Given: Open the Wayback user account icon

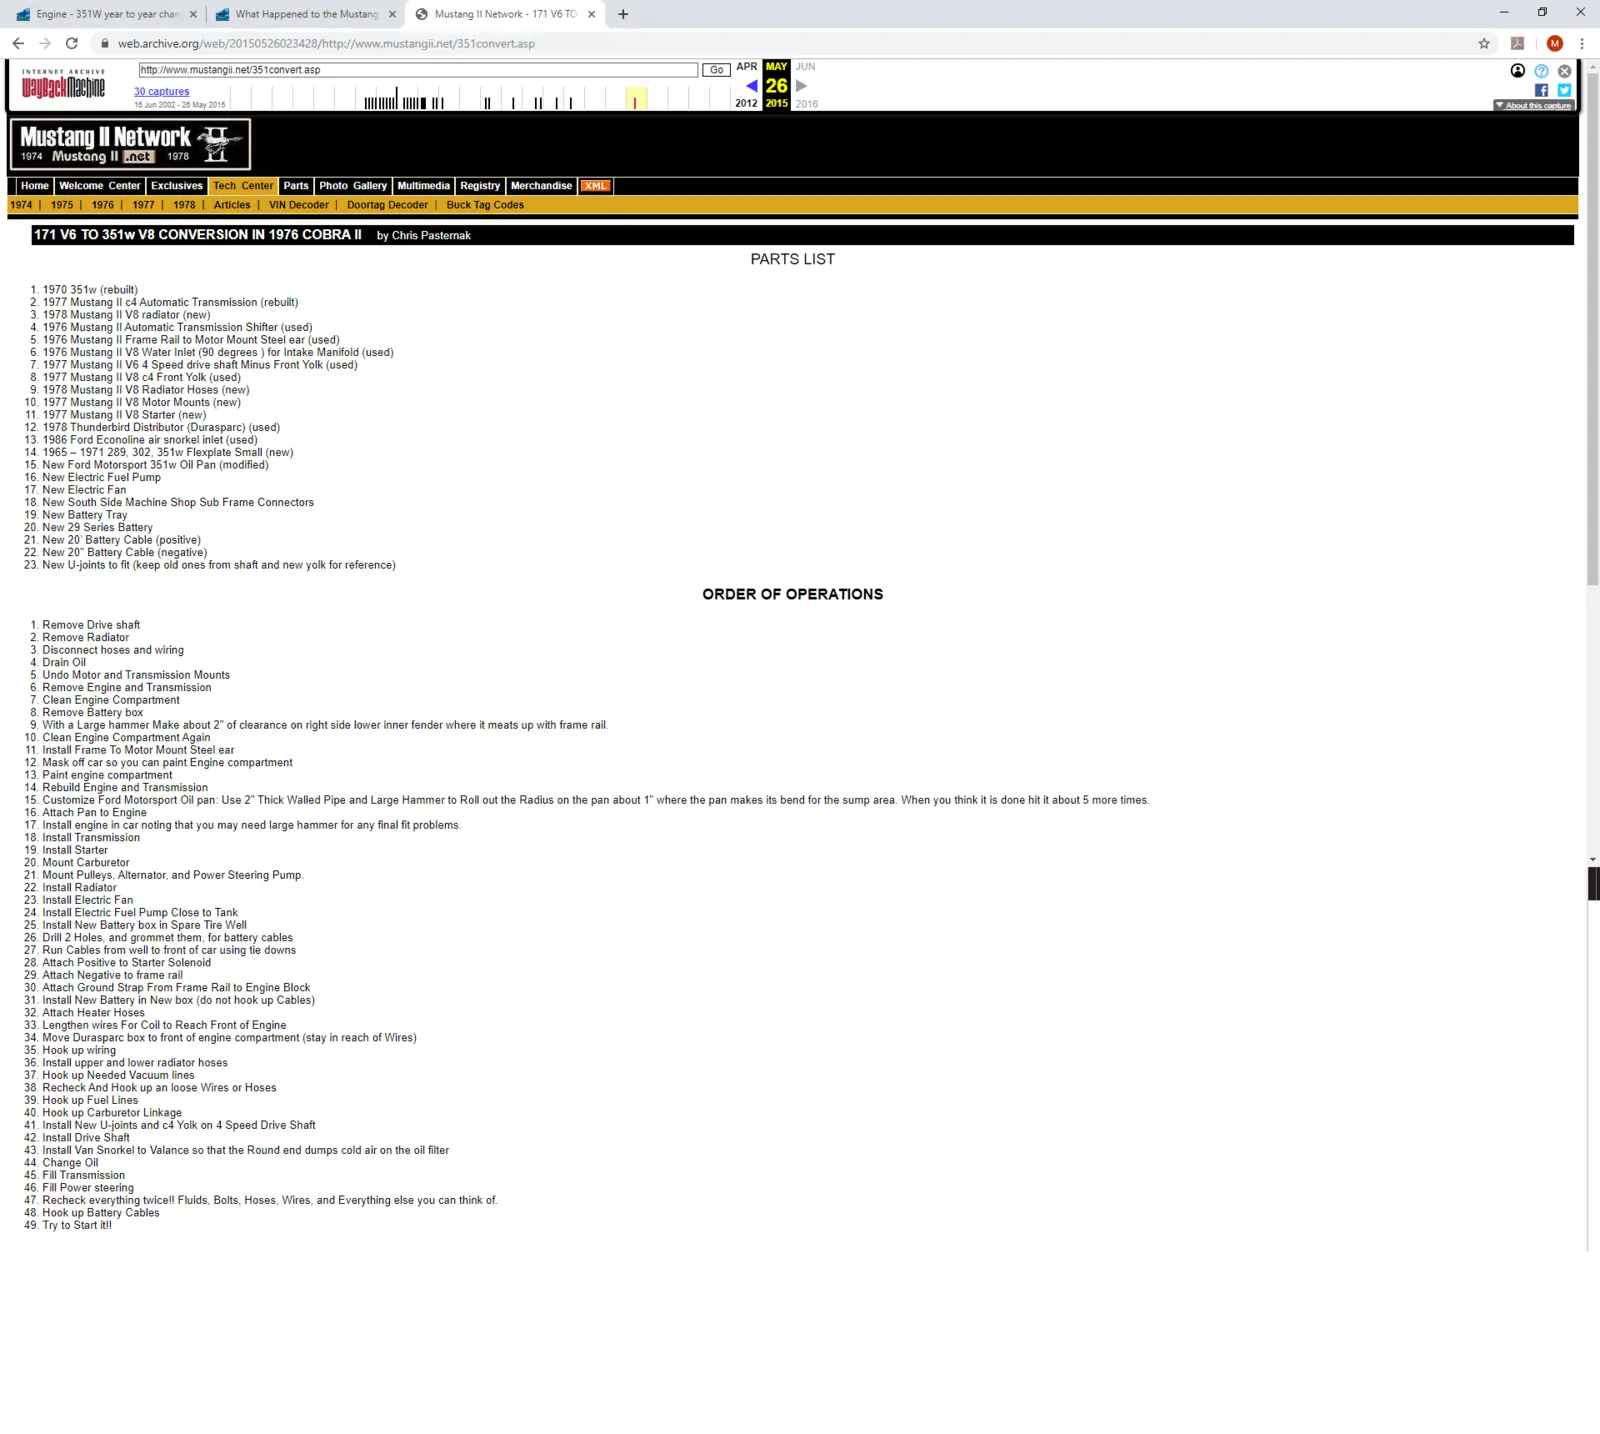Looking at the screenshot, I should coord(1518,71).
